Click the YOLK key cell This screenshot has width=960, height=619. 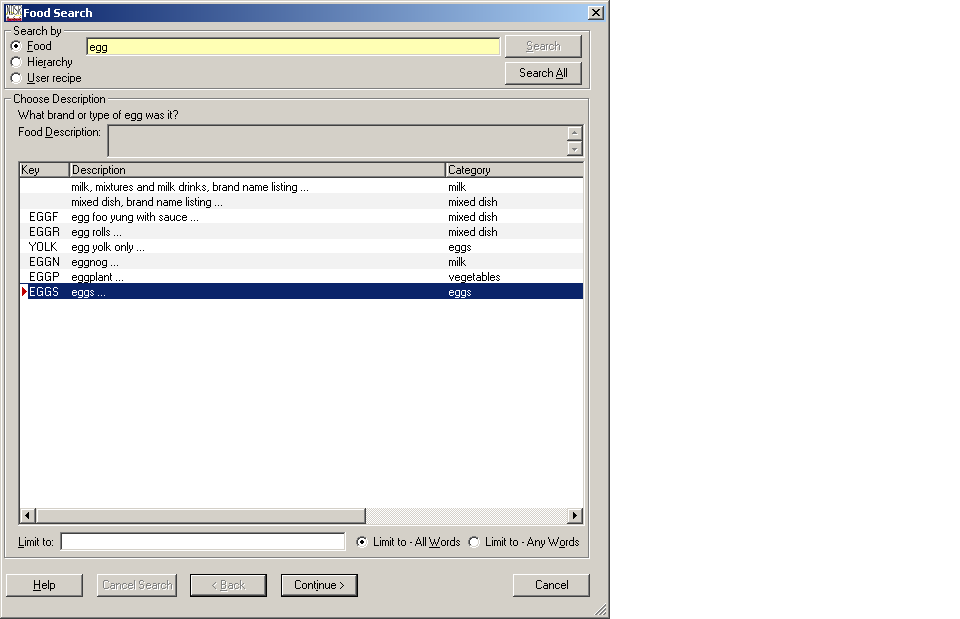pyautogui.click(x=43, y=247)
